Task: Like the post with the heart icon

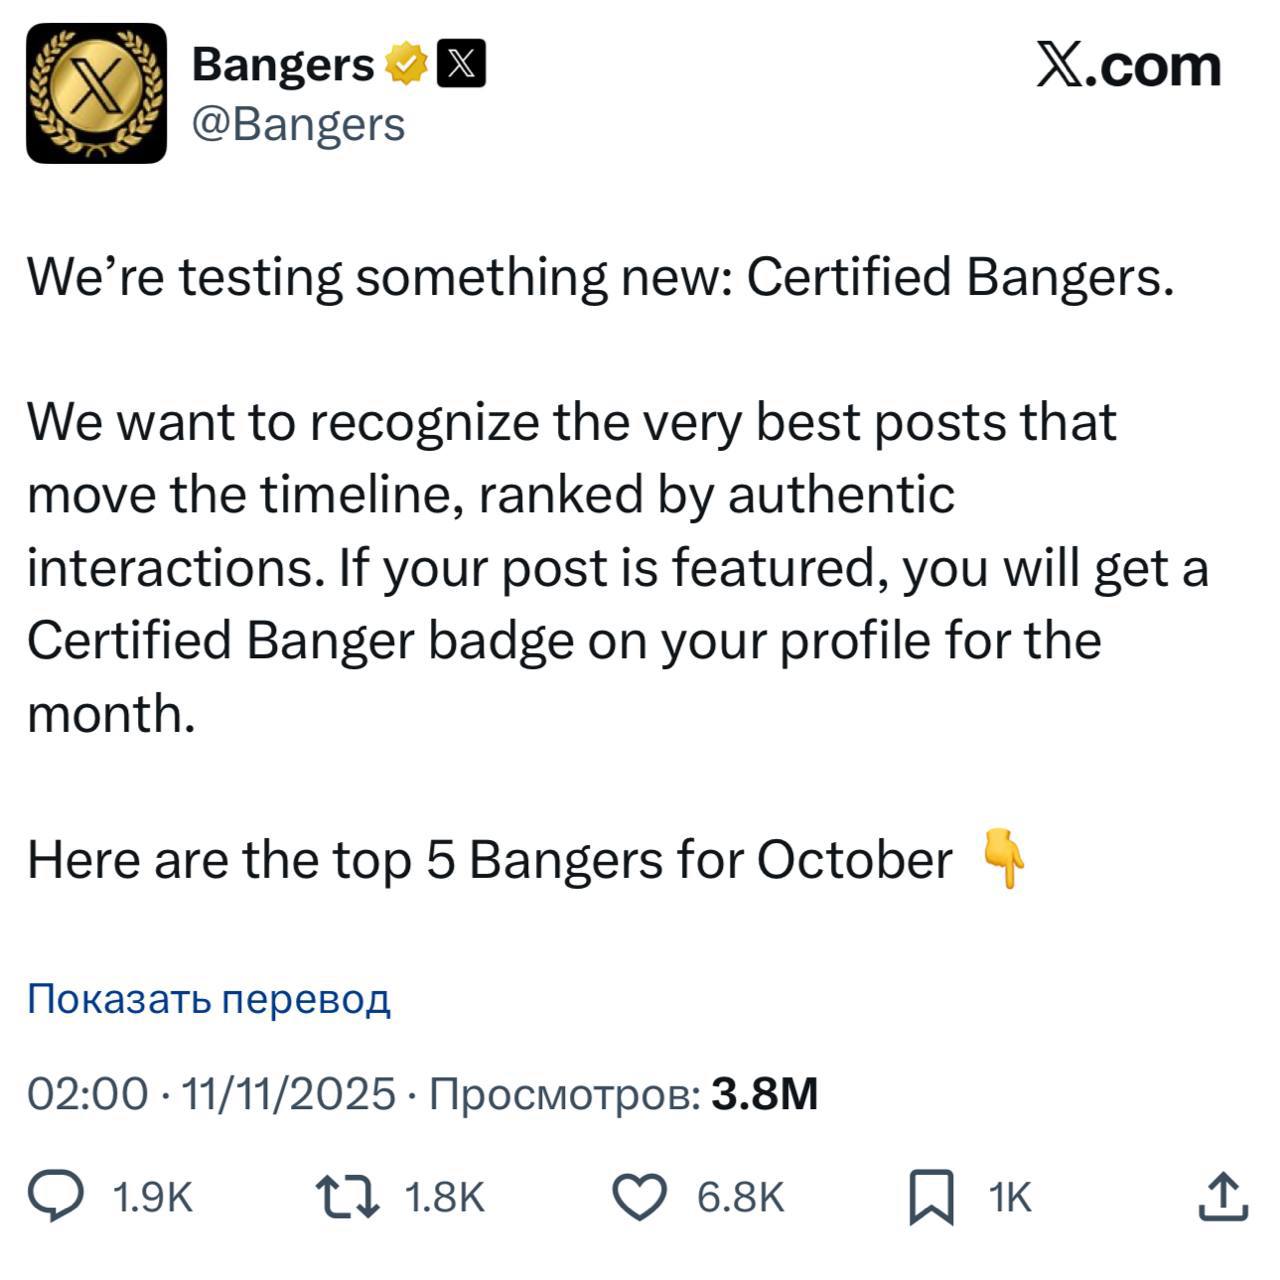Action: 638,1197
